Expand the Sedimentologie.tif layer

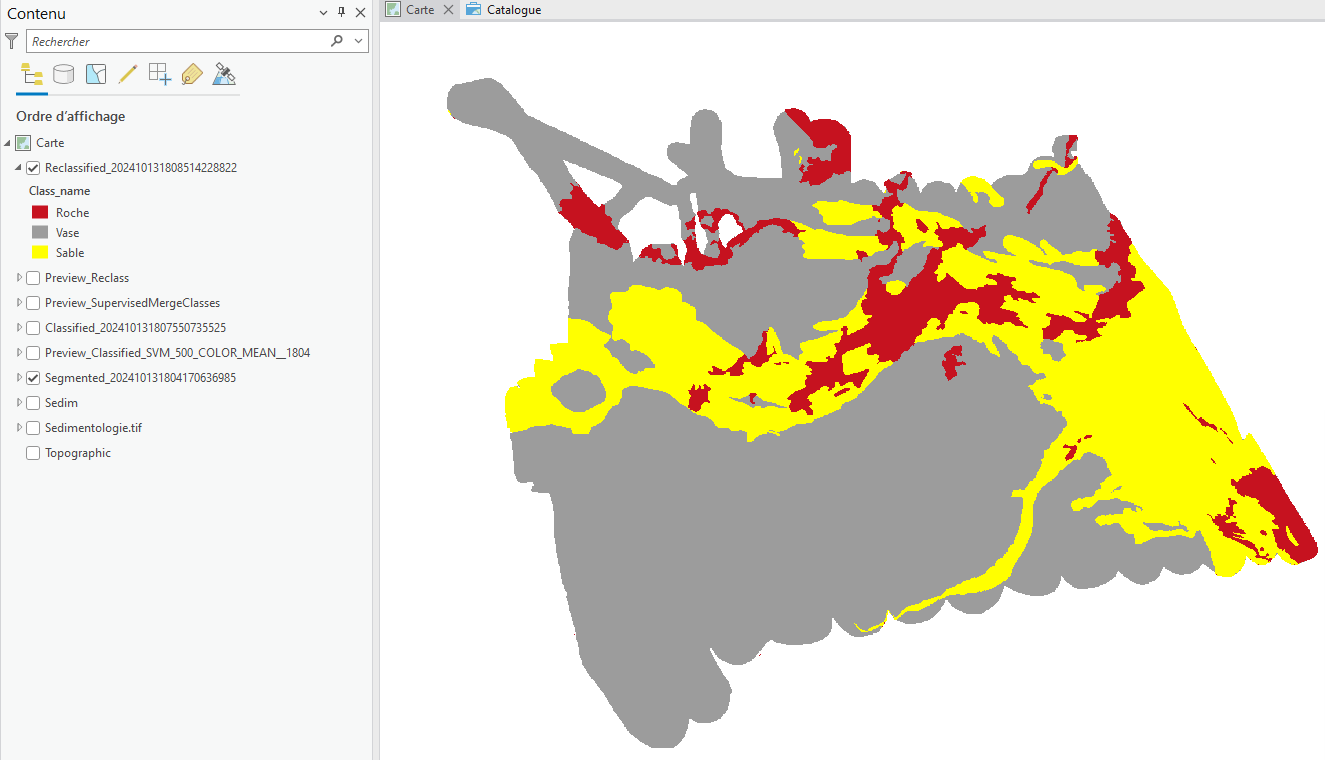coord(19,428)
